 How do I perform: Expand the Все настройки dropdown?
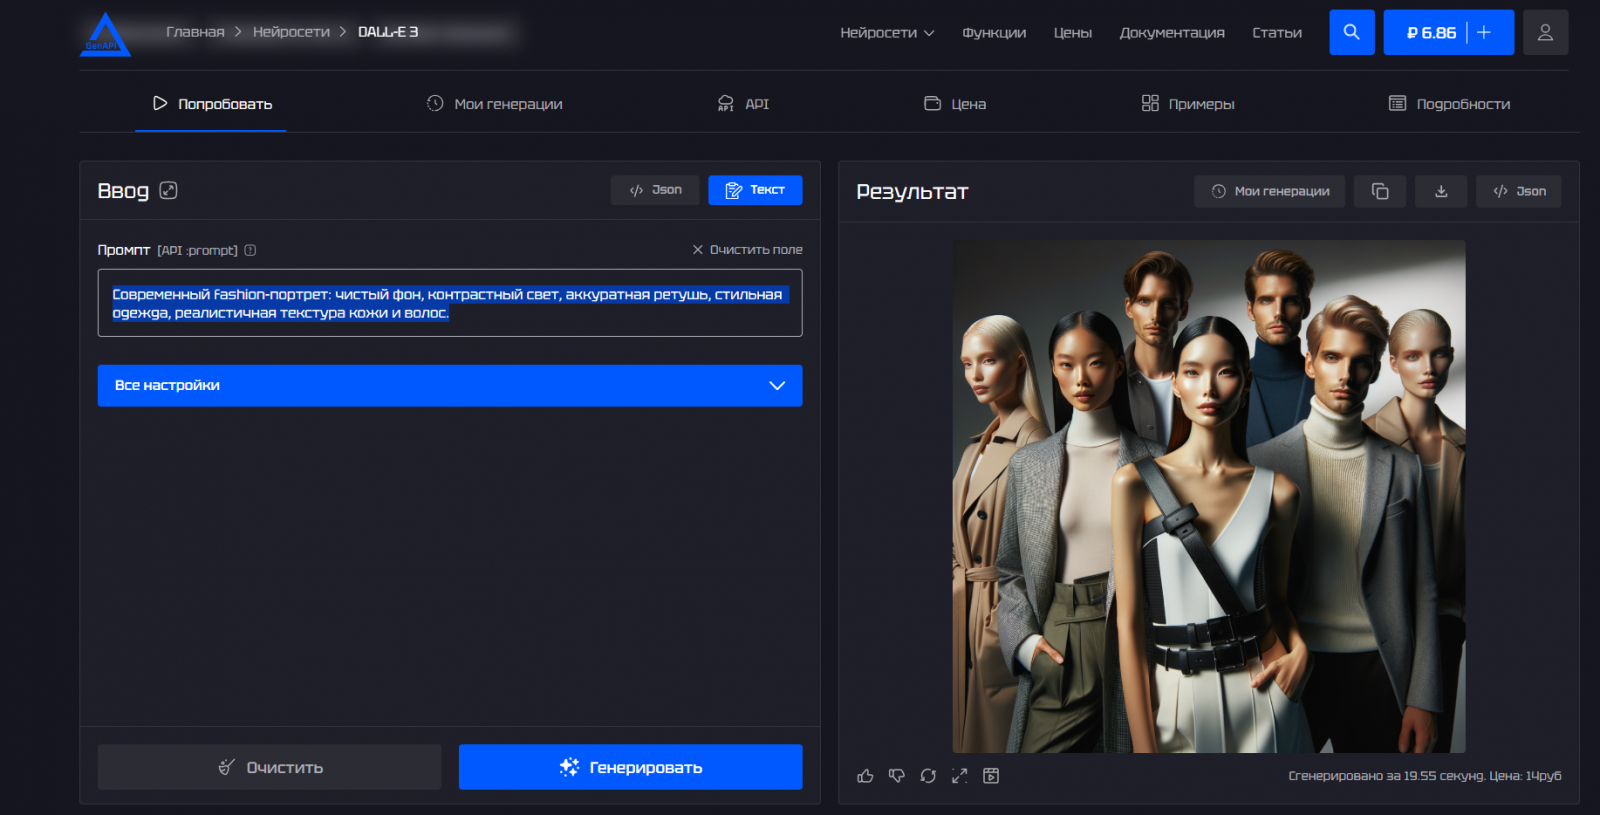(x=449, y=386)
